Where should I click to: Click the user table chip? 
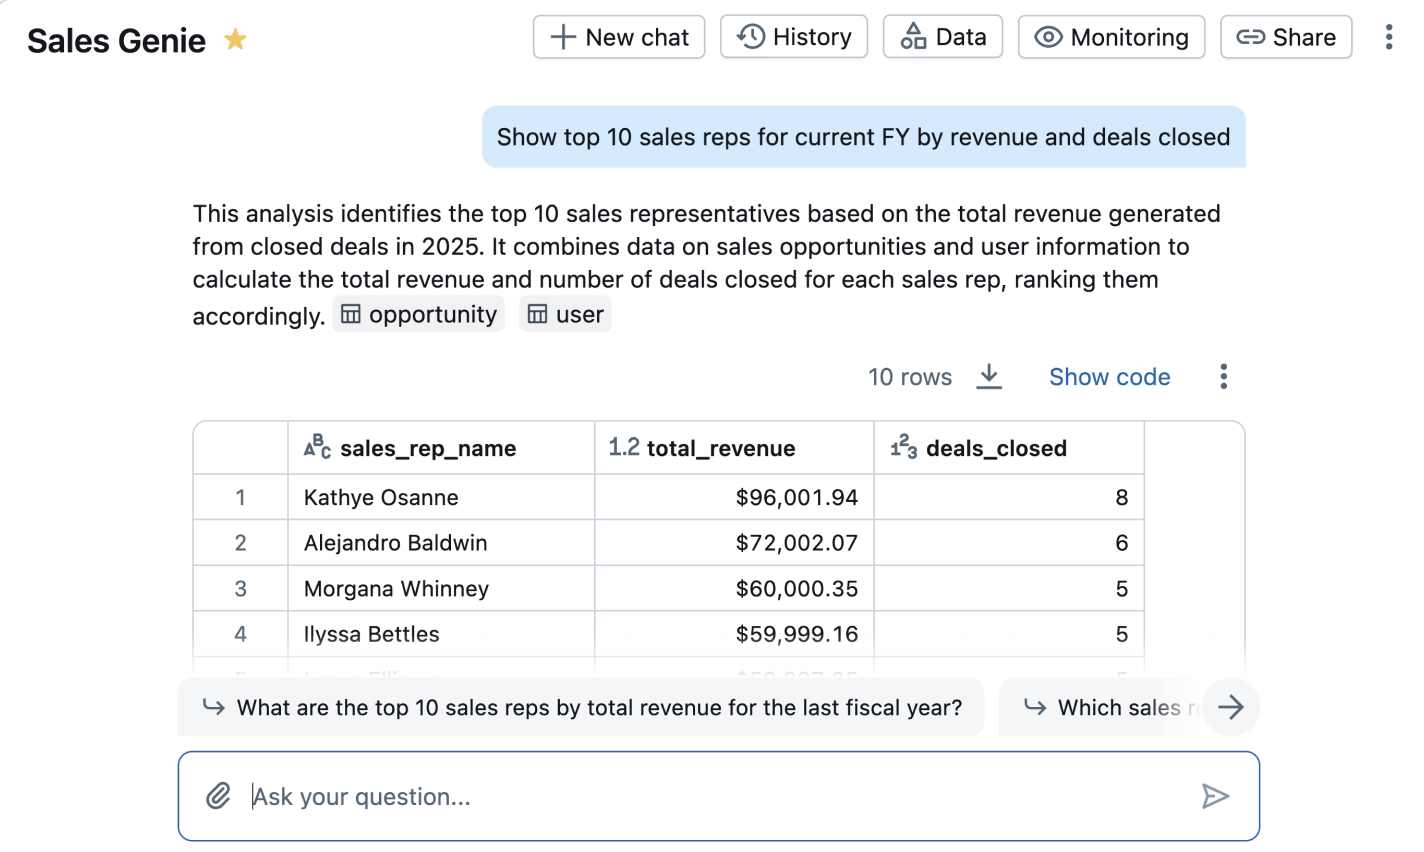coord(565,314)
